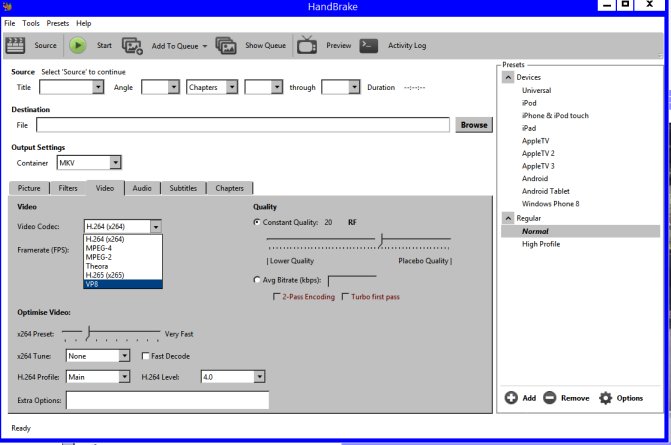Click the Preview television icon
Viewport: 671px width, 445px height.
click(307, 45)
